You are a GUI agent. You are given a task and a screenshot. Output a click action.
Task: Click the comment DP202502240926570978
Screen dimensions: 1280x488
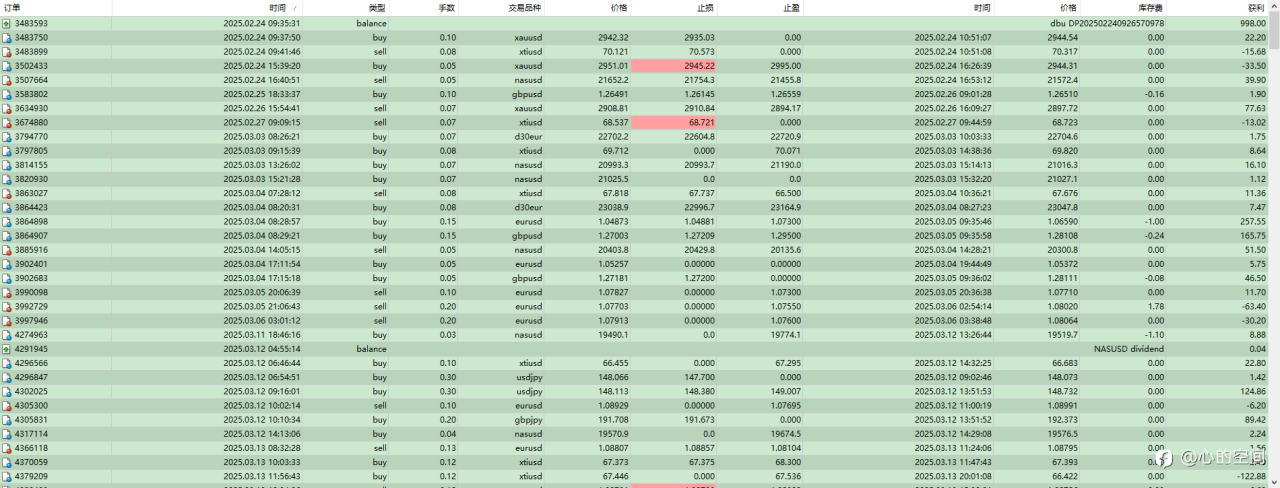click(x=1107, y=23)
